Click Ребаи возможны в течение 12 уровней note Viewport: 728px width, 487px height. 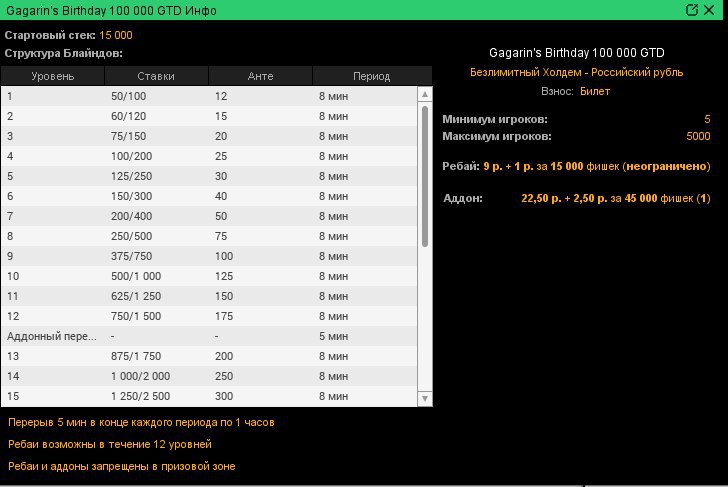coord(110,444)
